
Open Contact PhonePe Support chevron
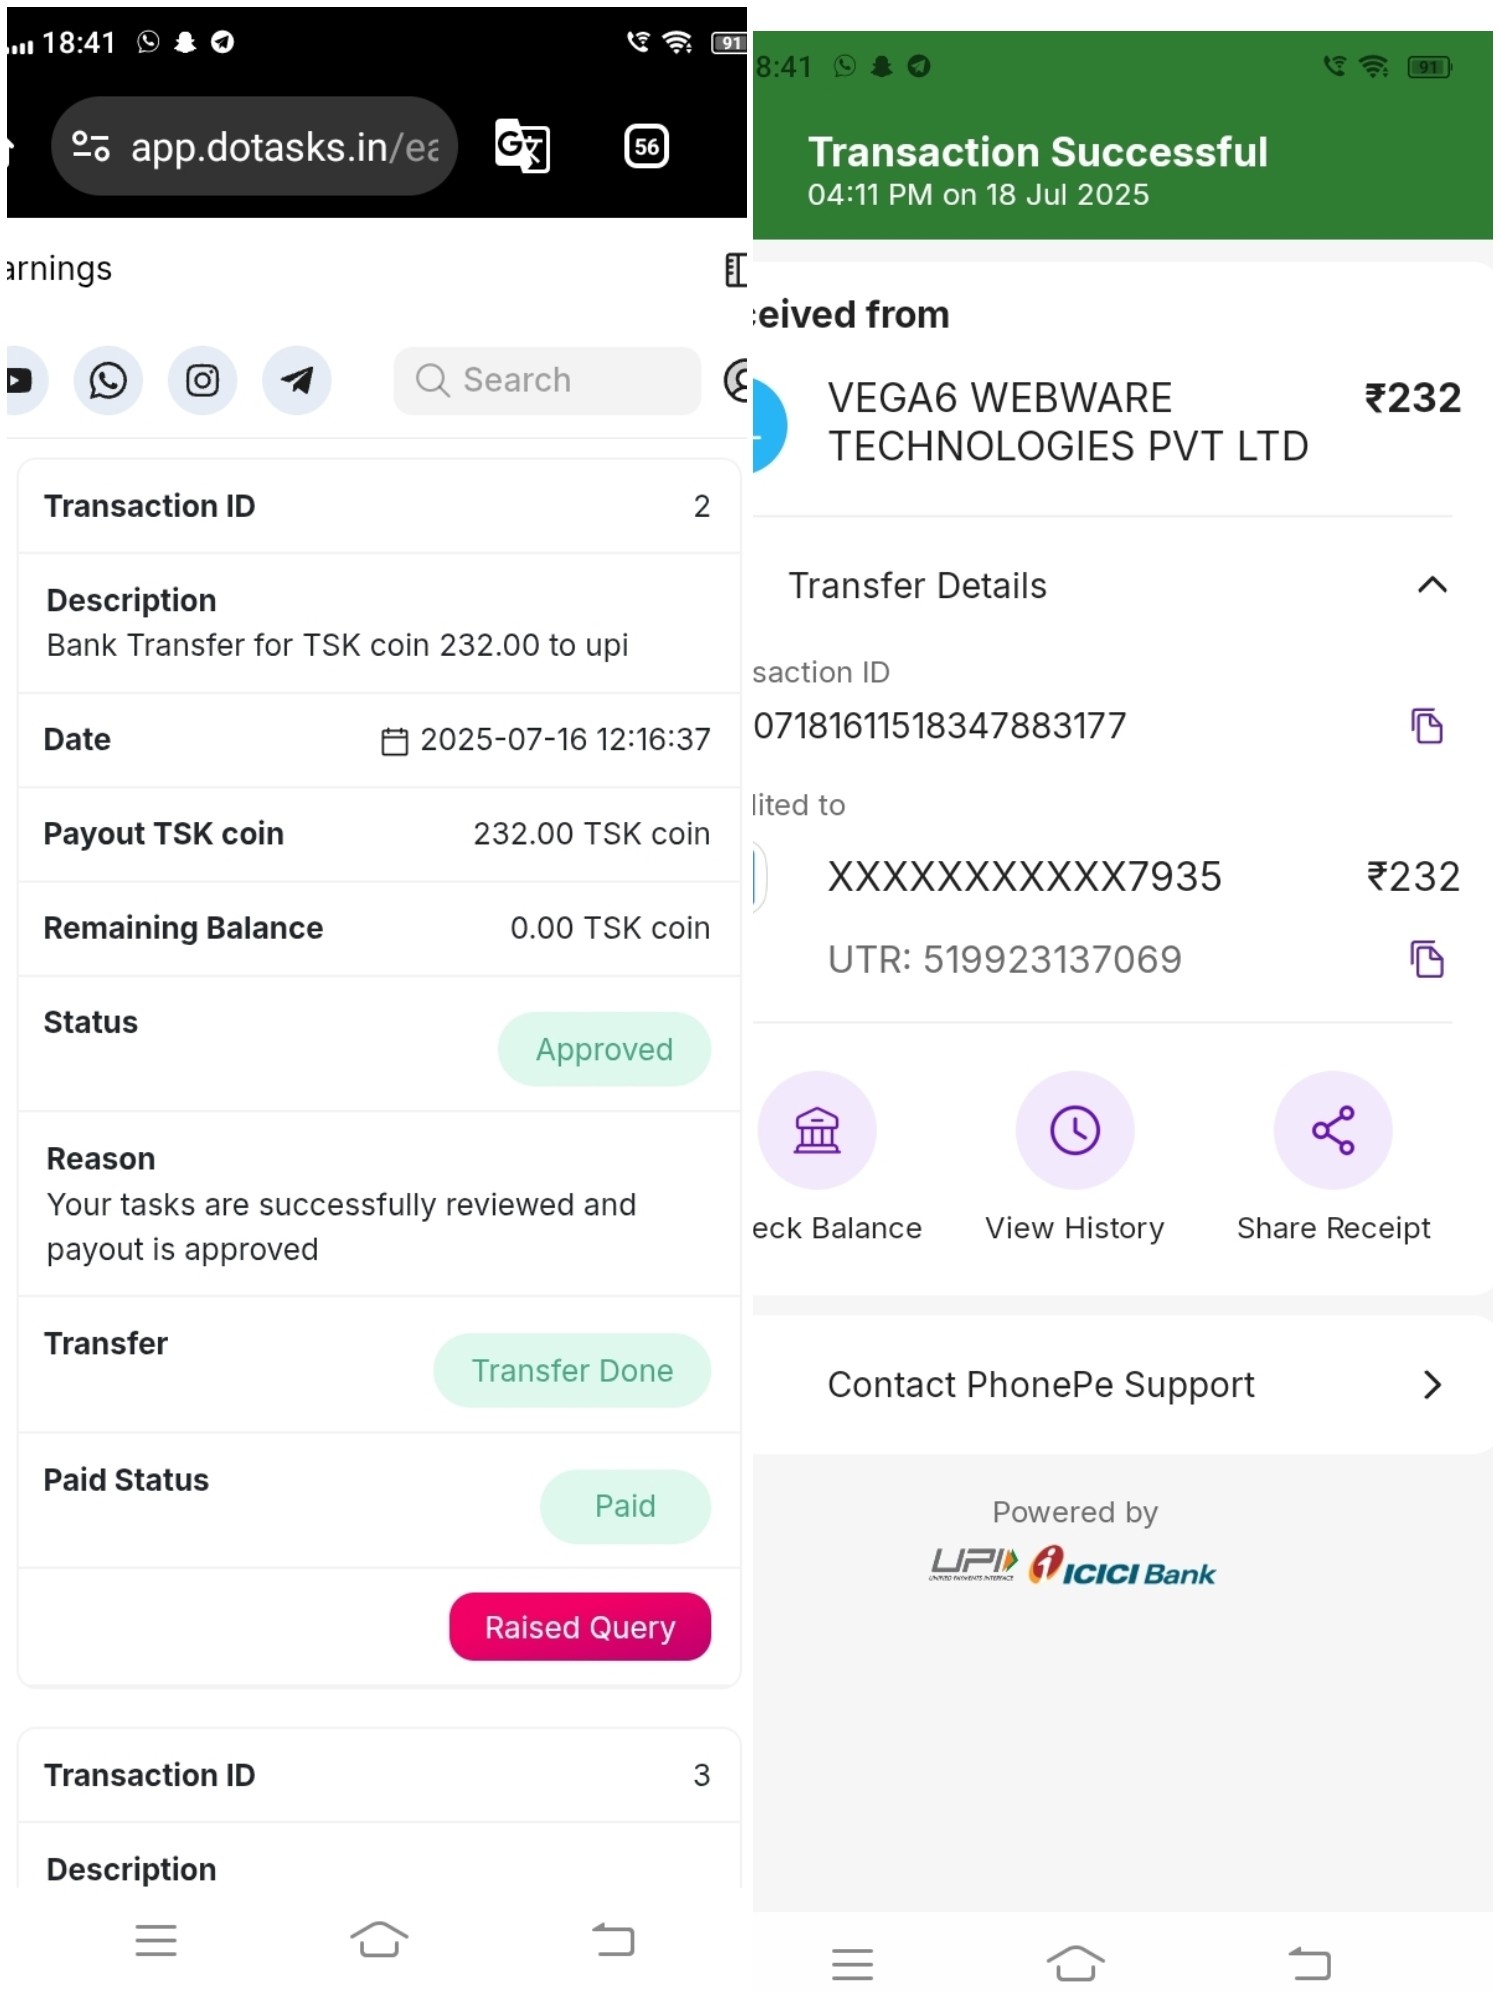click(1432, 1385)
